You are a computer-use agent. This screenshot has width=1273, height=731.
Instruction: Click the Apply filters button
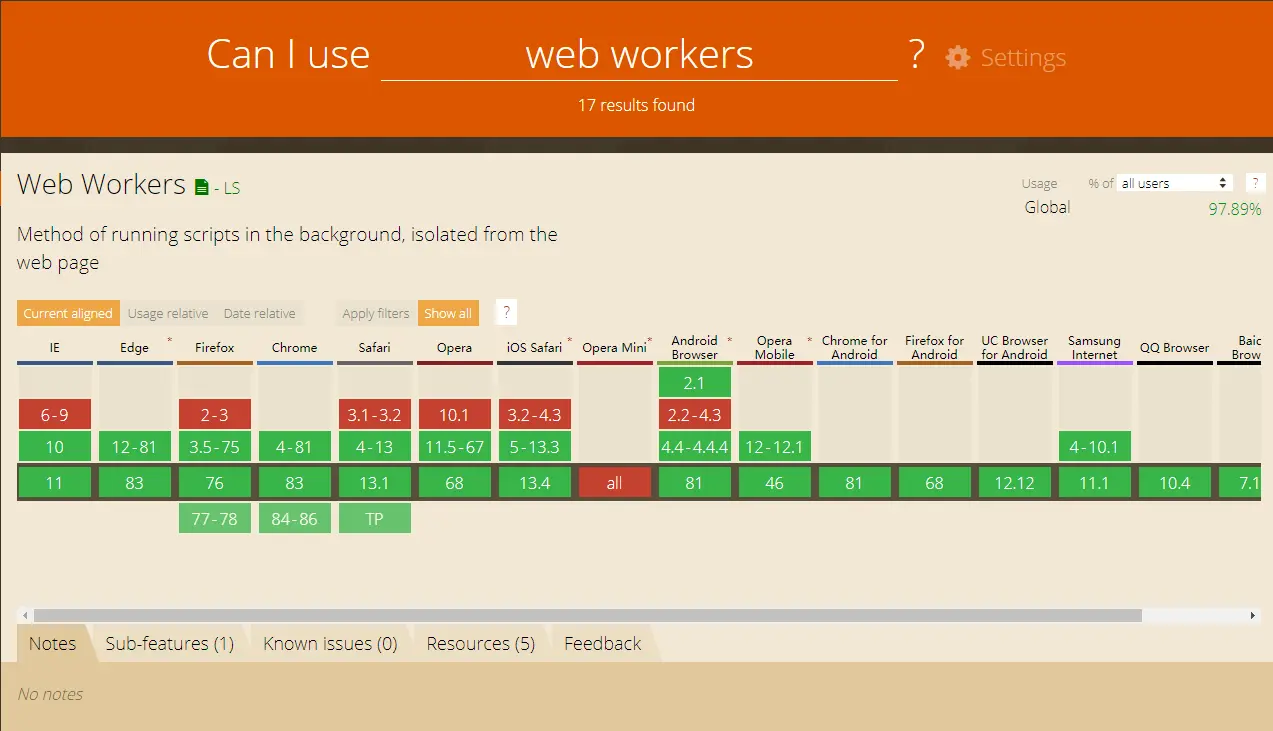tap(376, 313)
